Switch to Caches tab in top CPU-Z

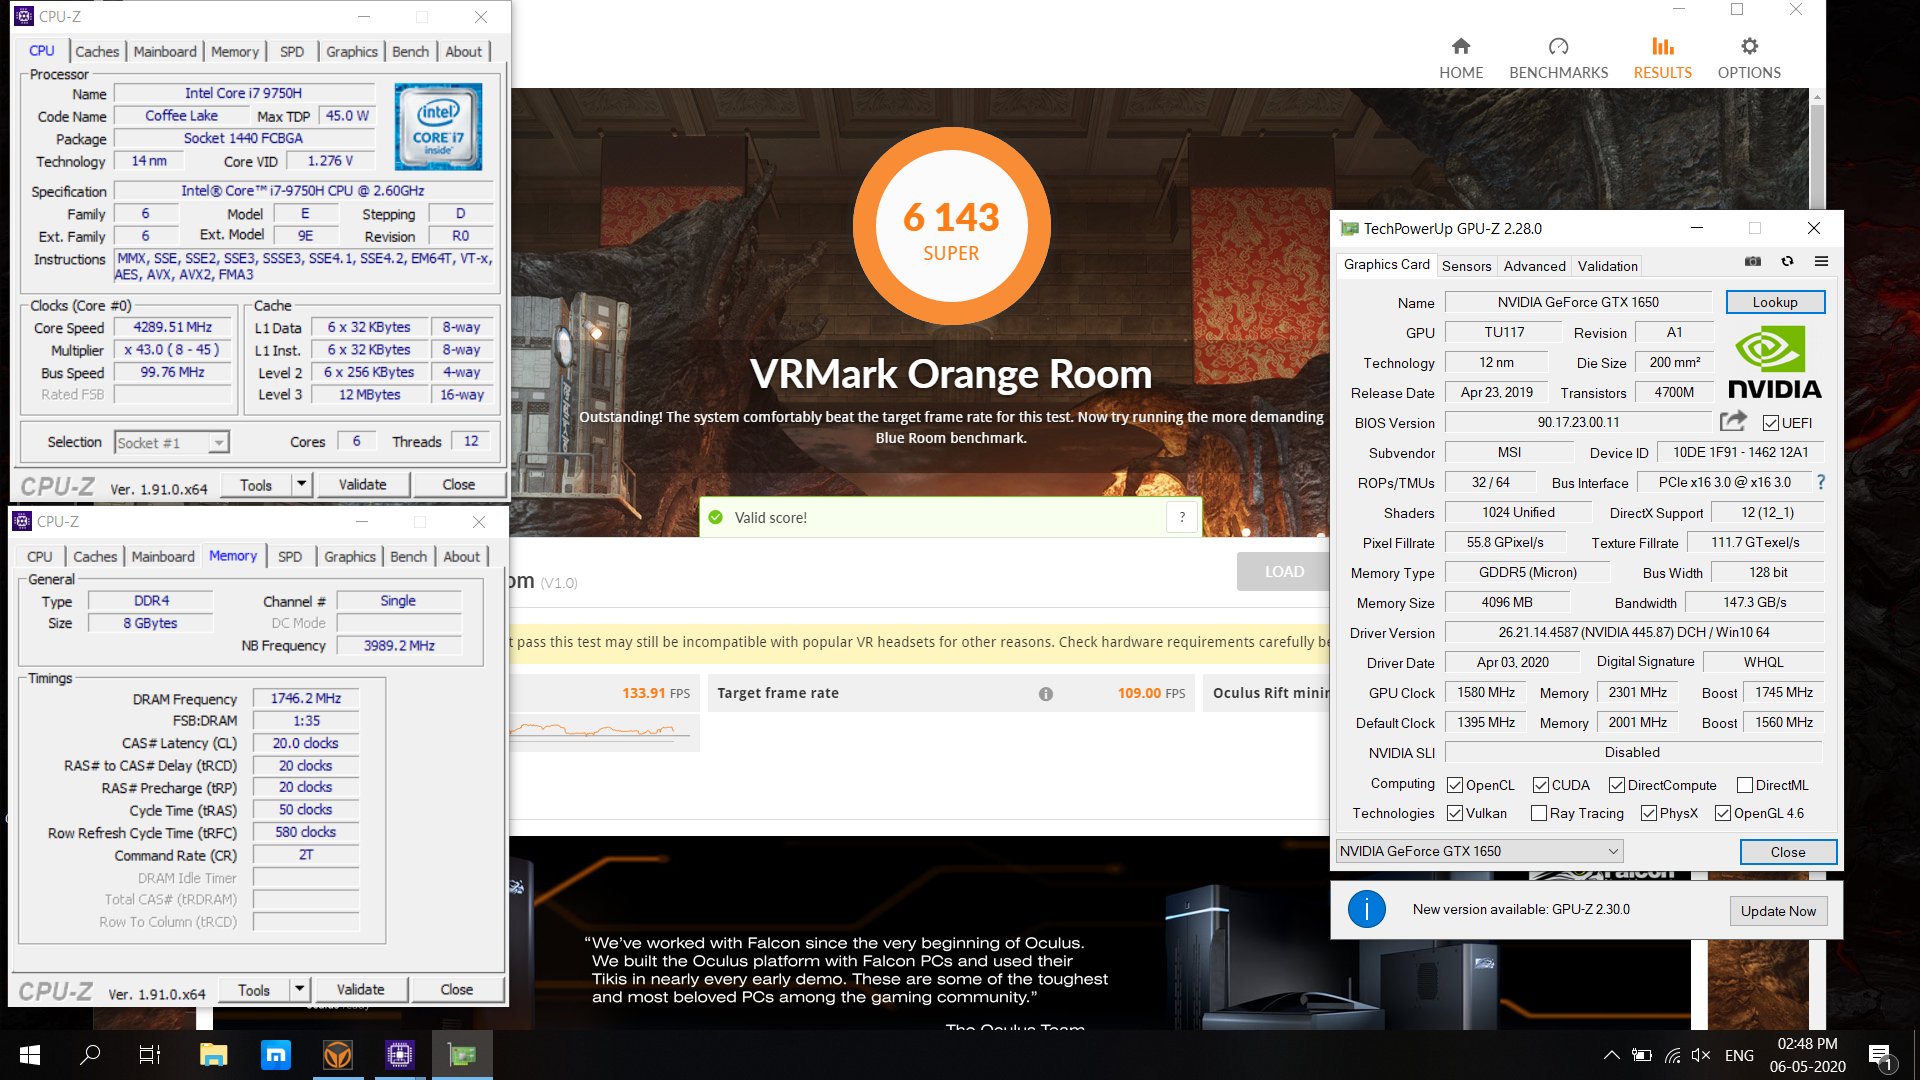pyautogui.click(x=97, y=51)
